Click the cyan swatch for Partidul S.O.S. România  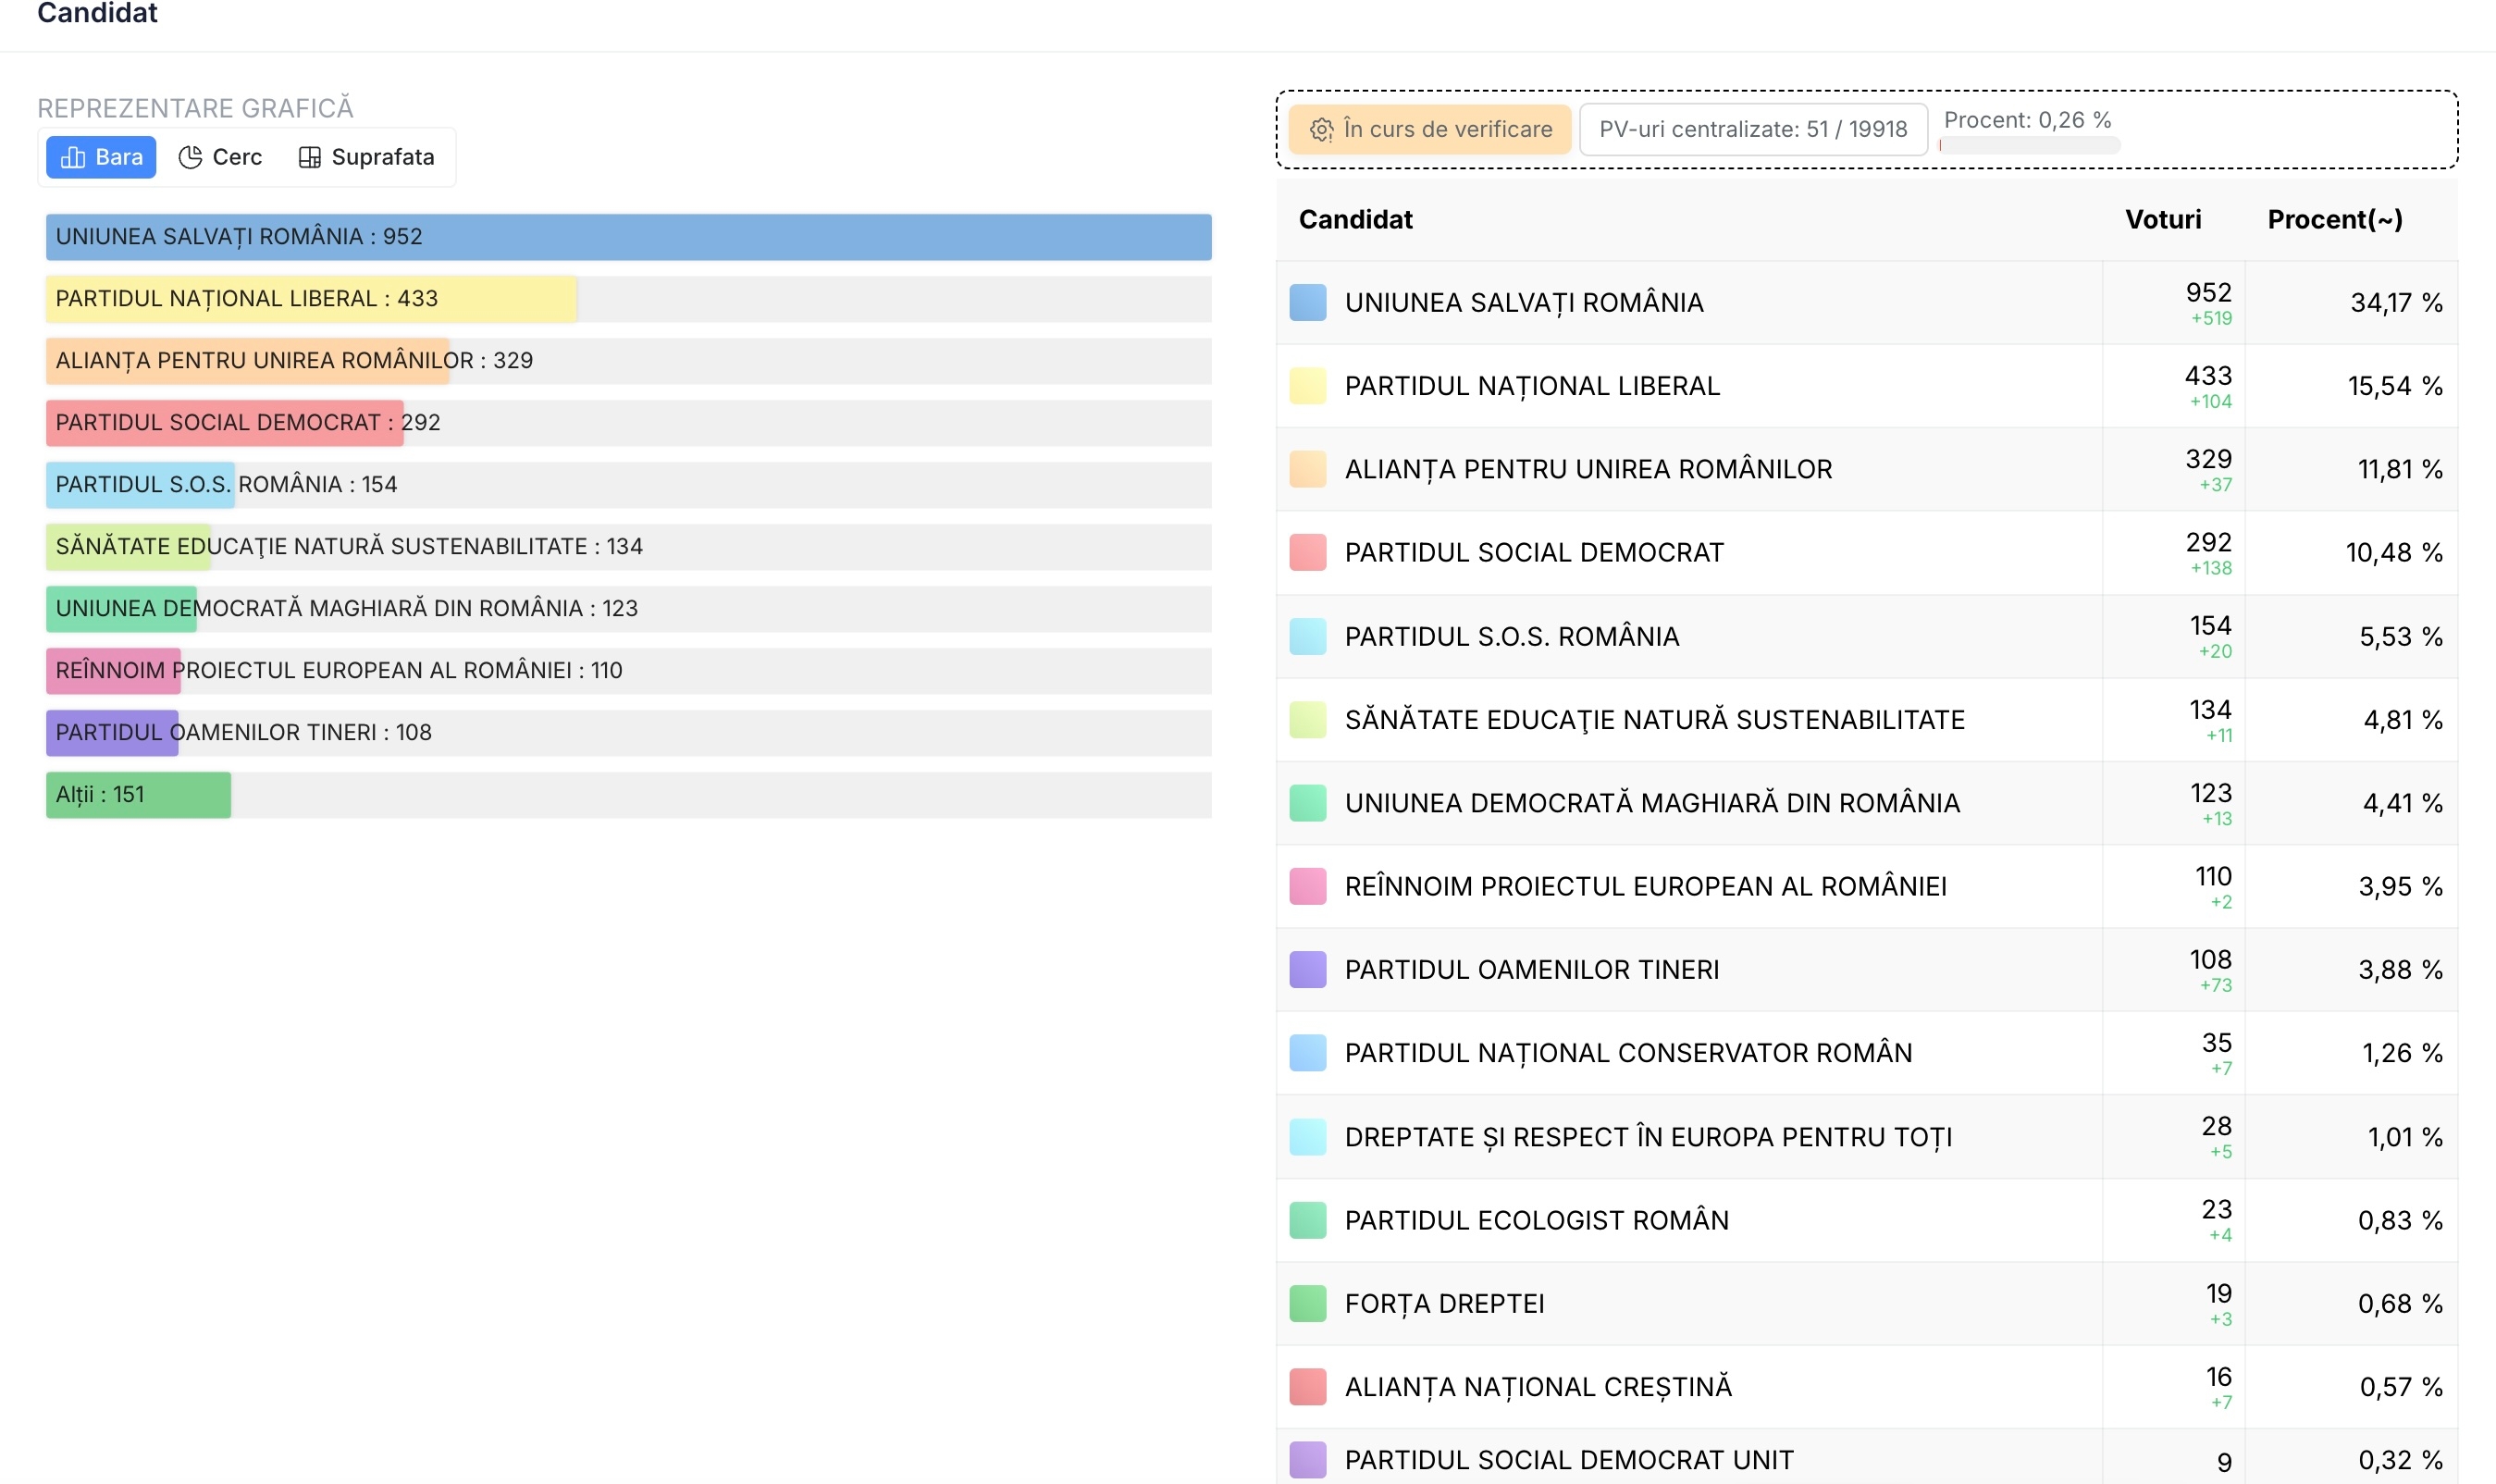1307,636
